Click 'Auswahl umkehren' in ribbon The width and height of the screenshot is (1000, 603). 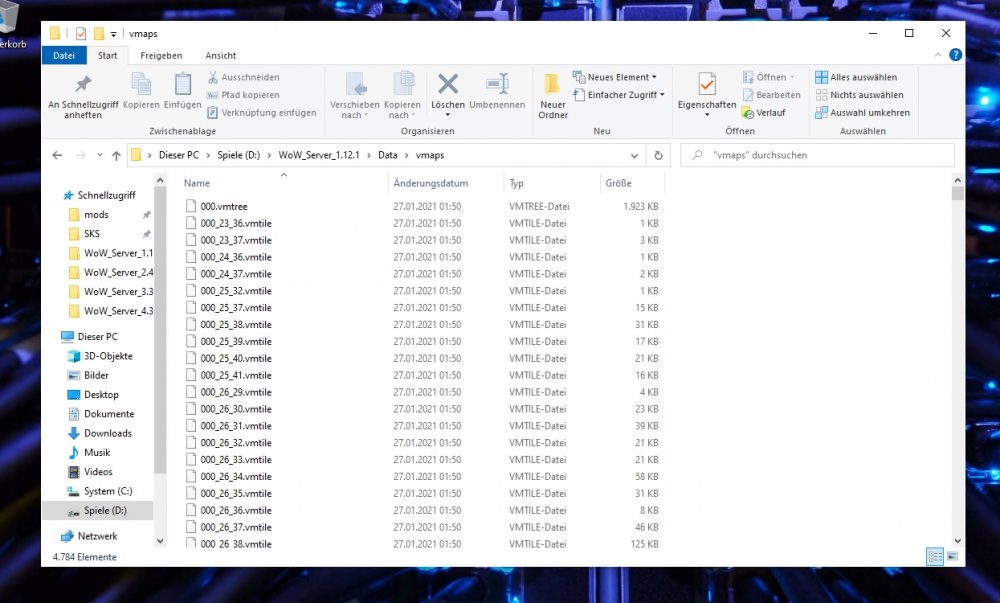(x=862, y=113)
